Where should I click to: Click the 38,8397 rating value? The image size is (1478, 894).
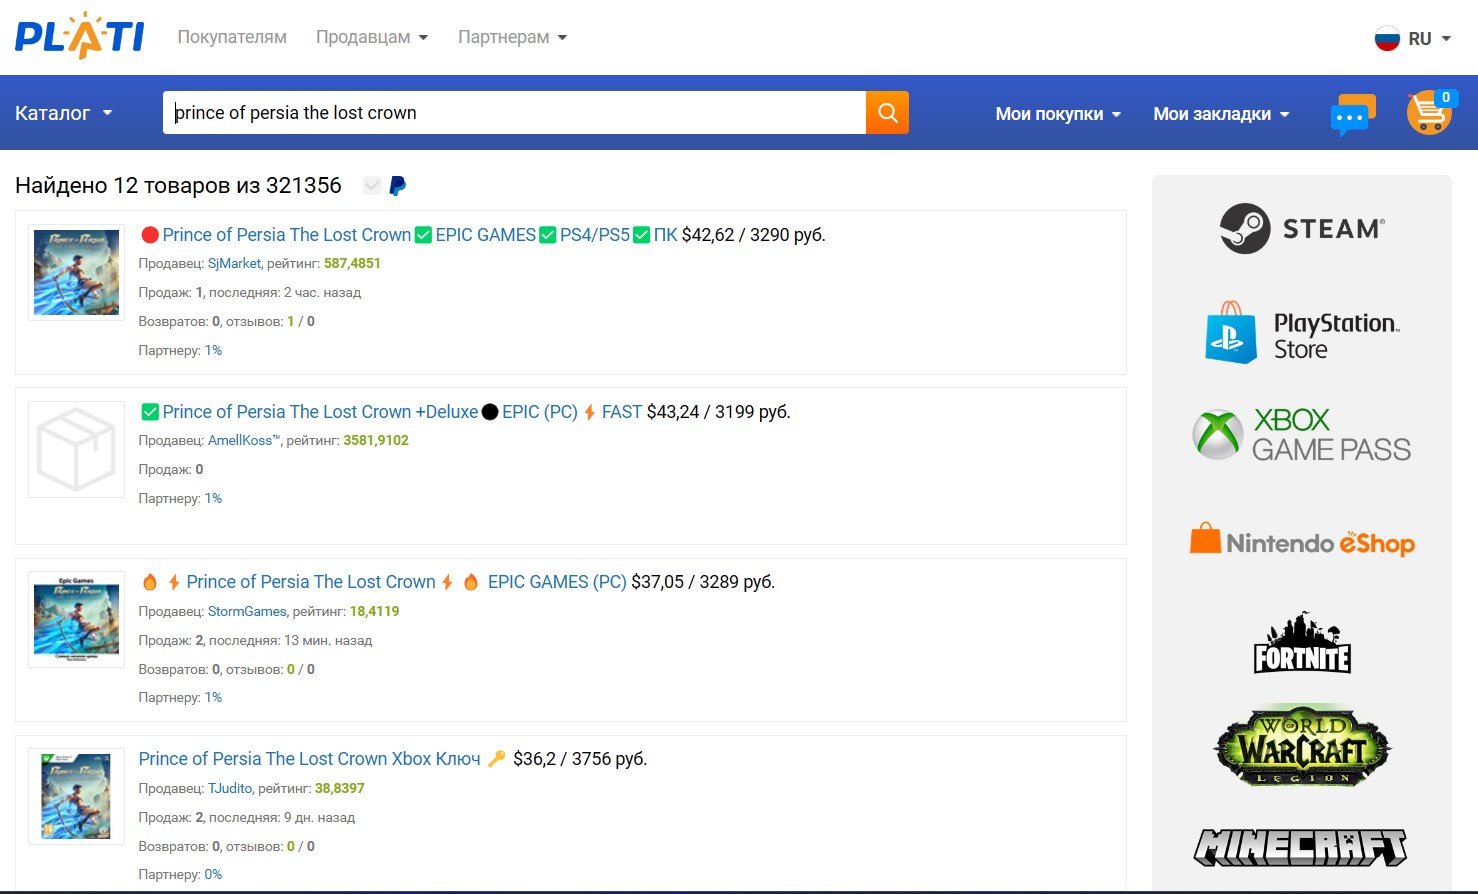coord(340,789)
